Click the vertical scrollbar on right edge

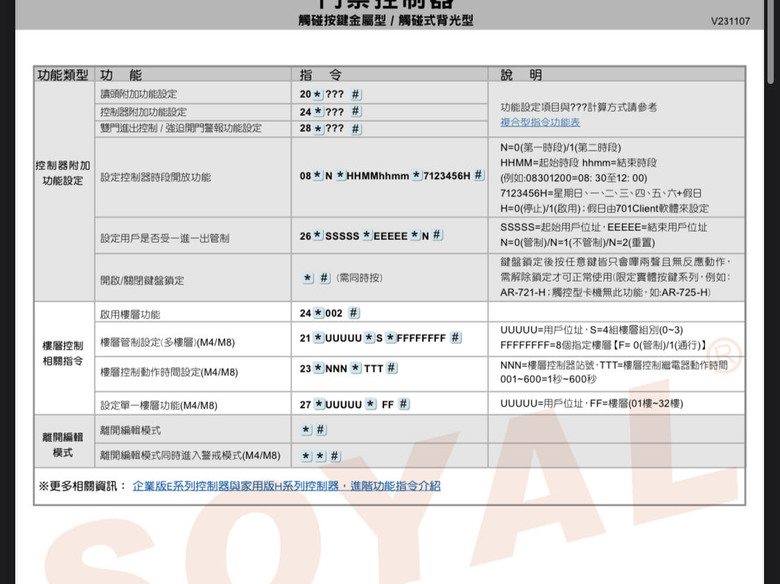pos(771,42)
